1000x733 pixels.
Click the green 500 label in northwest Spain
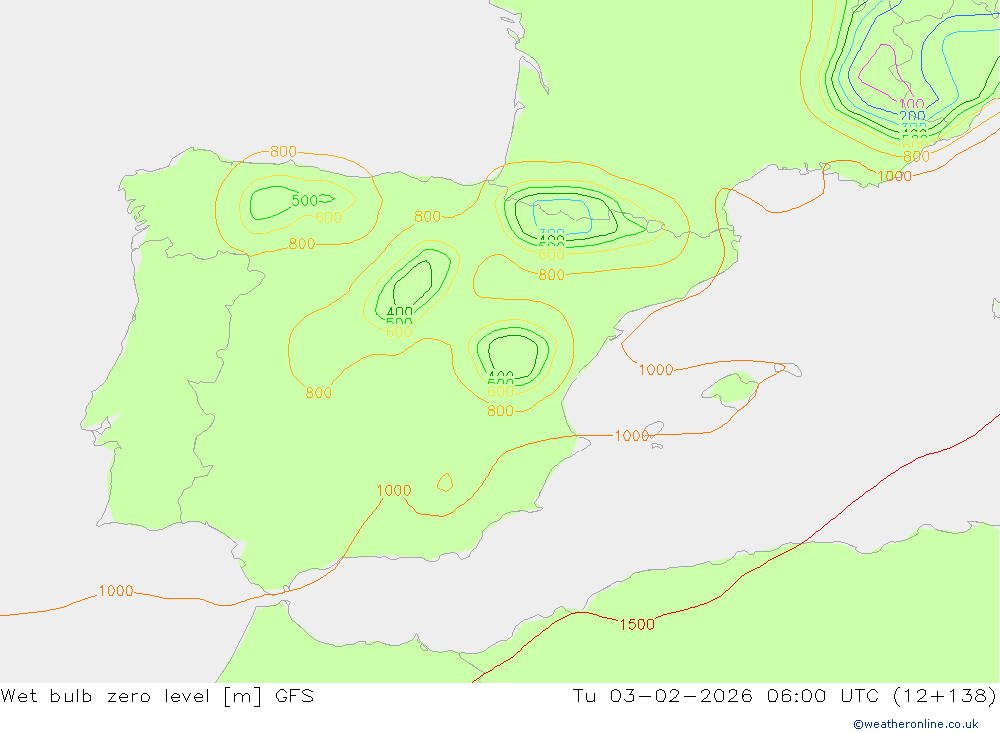pos(305,200)
